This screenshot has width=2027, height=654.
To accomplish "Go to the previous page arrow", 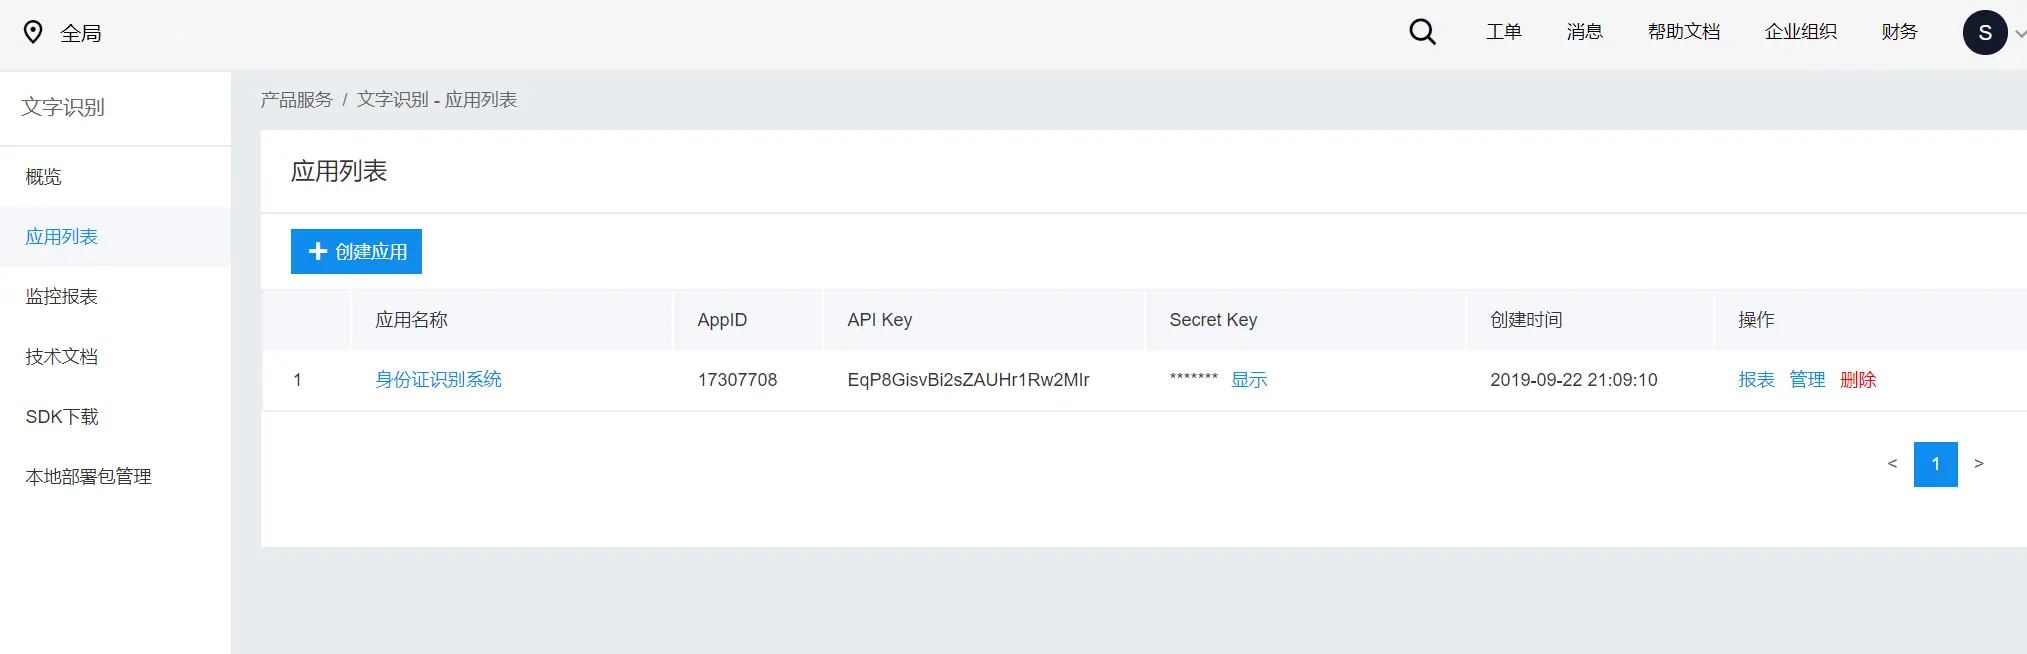I will (1892, 464).
